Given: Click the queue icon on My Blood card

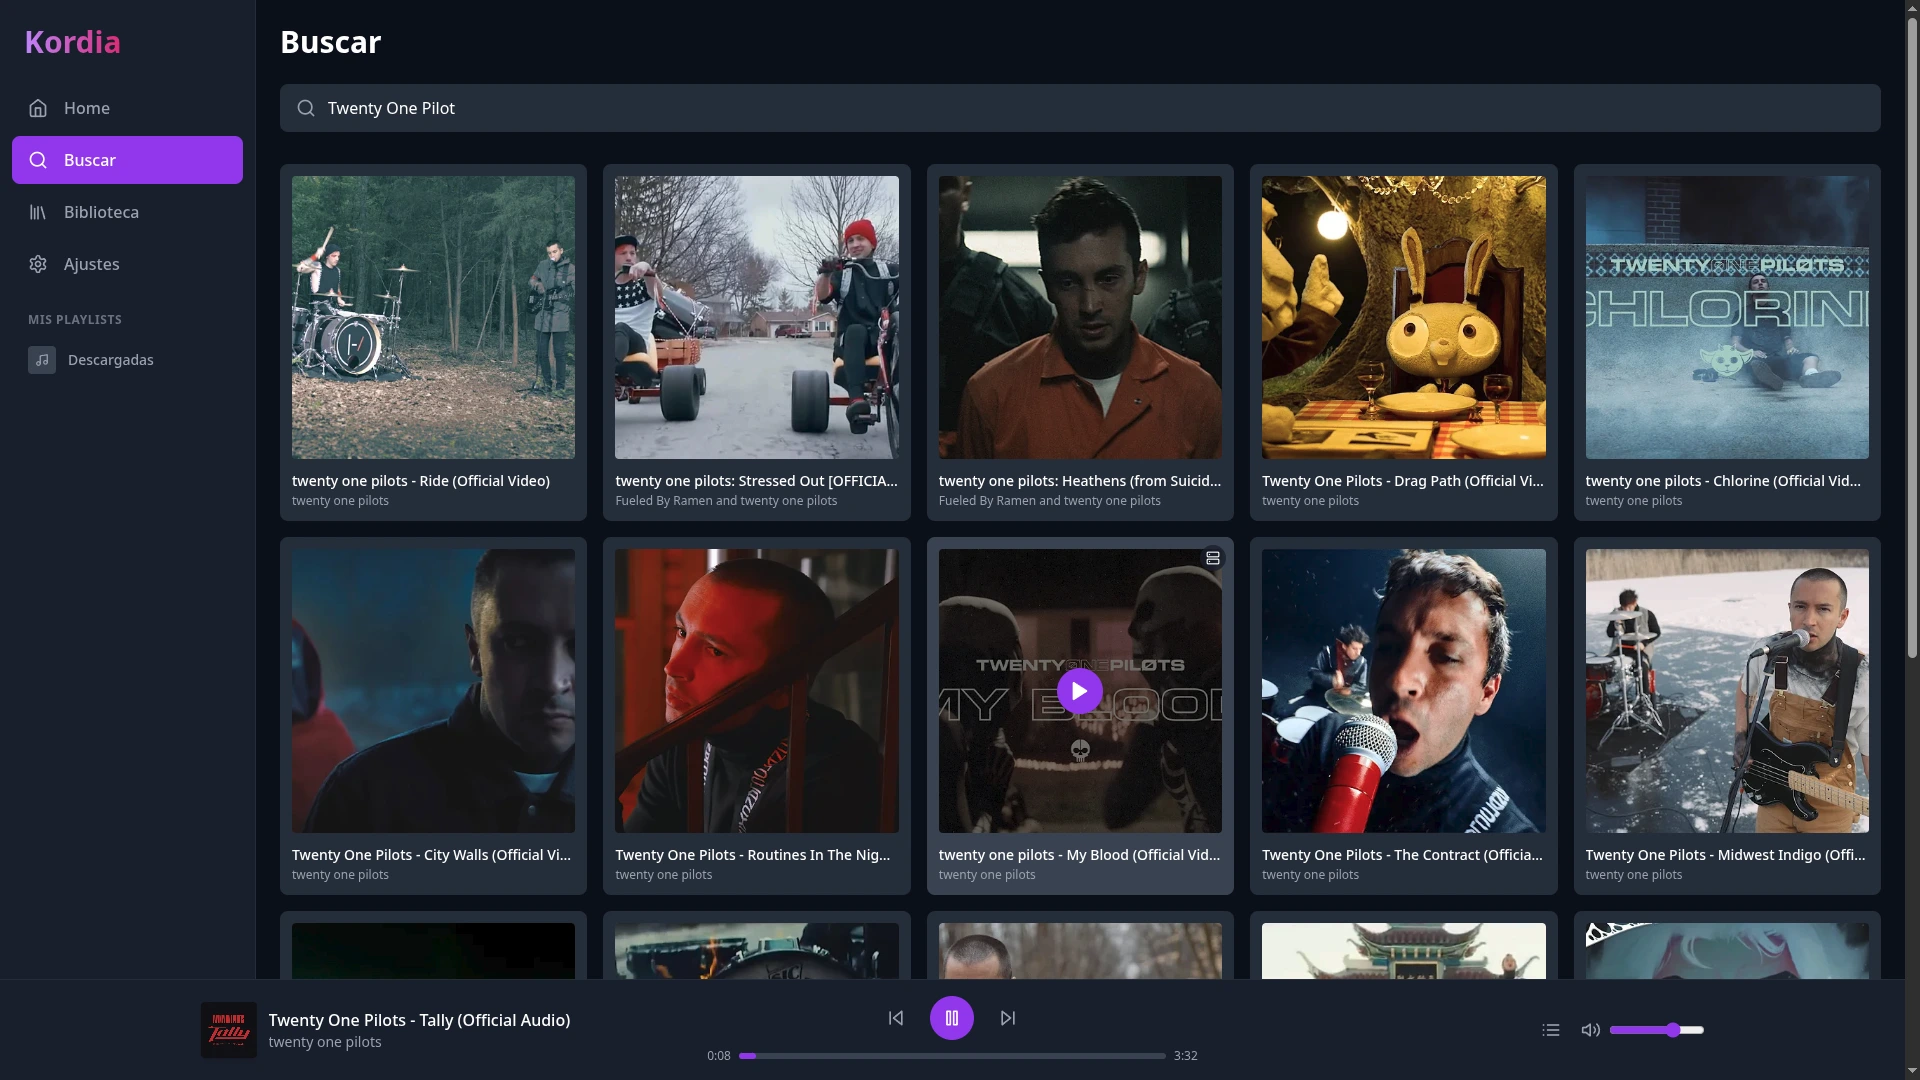Looking at the screenshot, I should click(x=1213, y=558).
